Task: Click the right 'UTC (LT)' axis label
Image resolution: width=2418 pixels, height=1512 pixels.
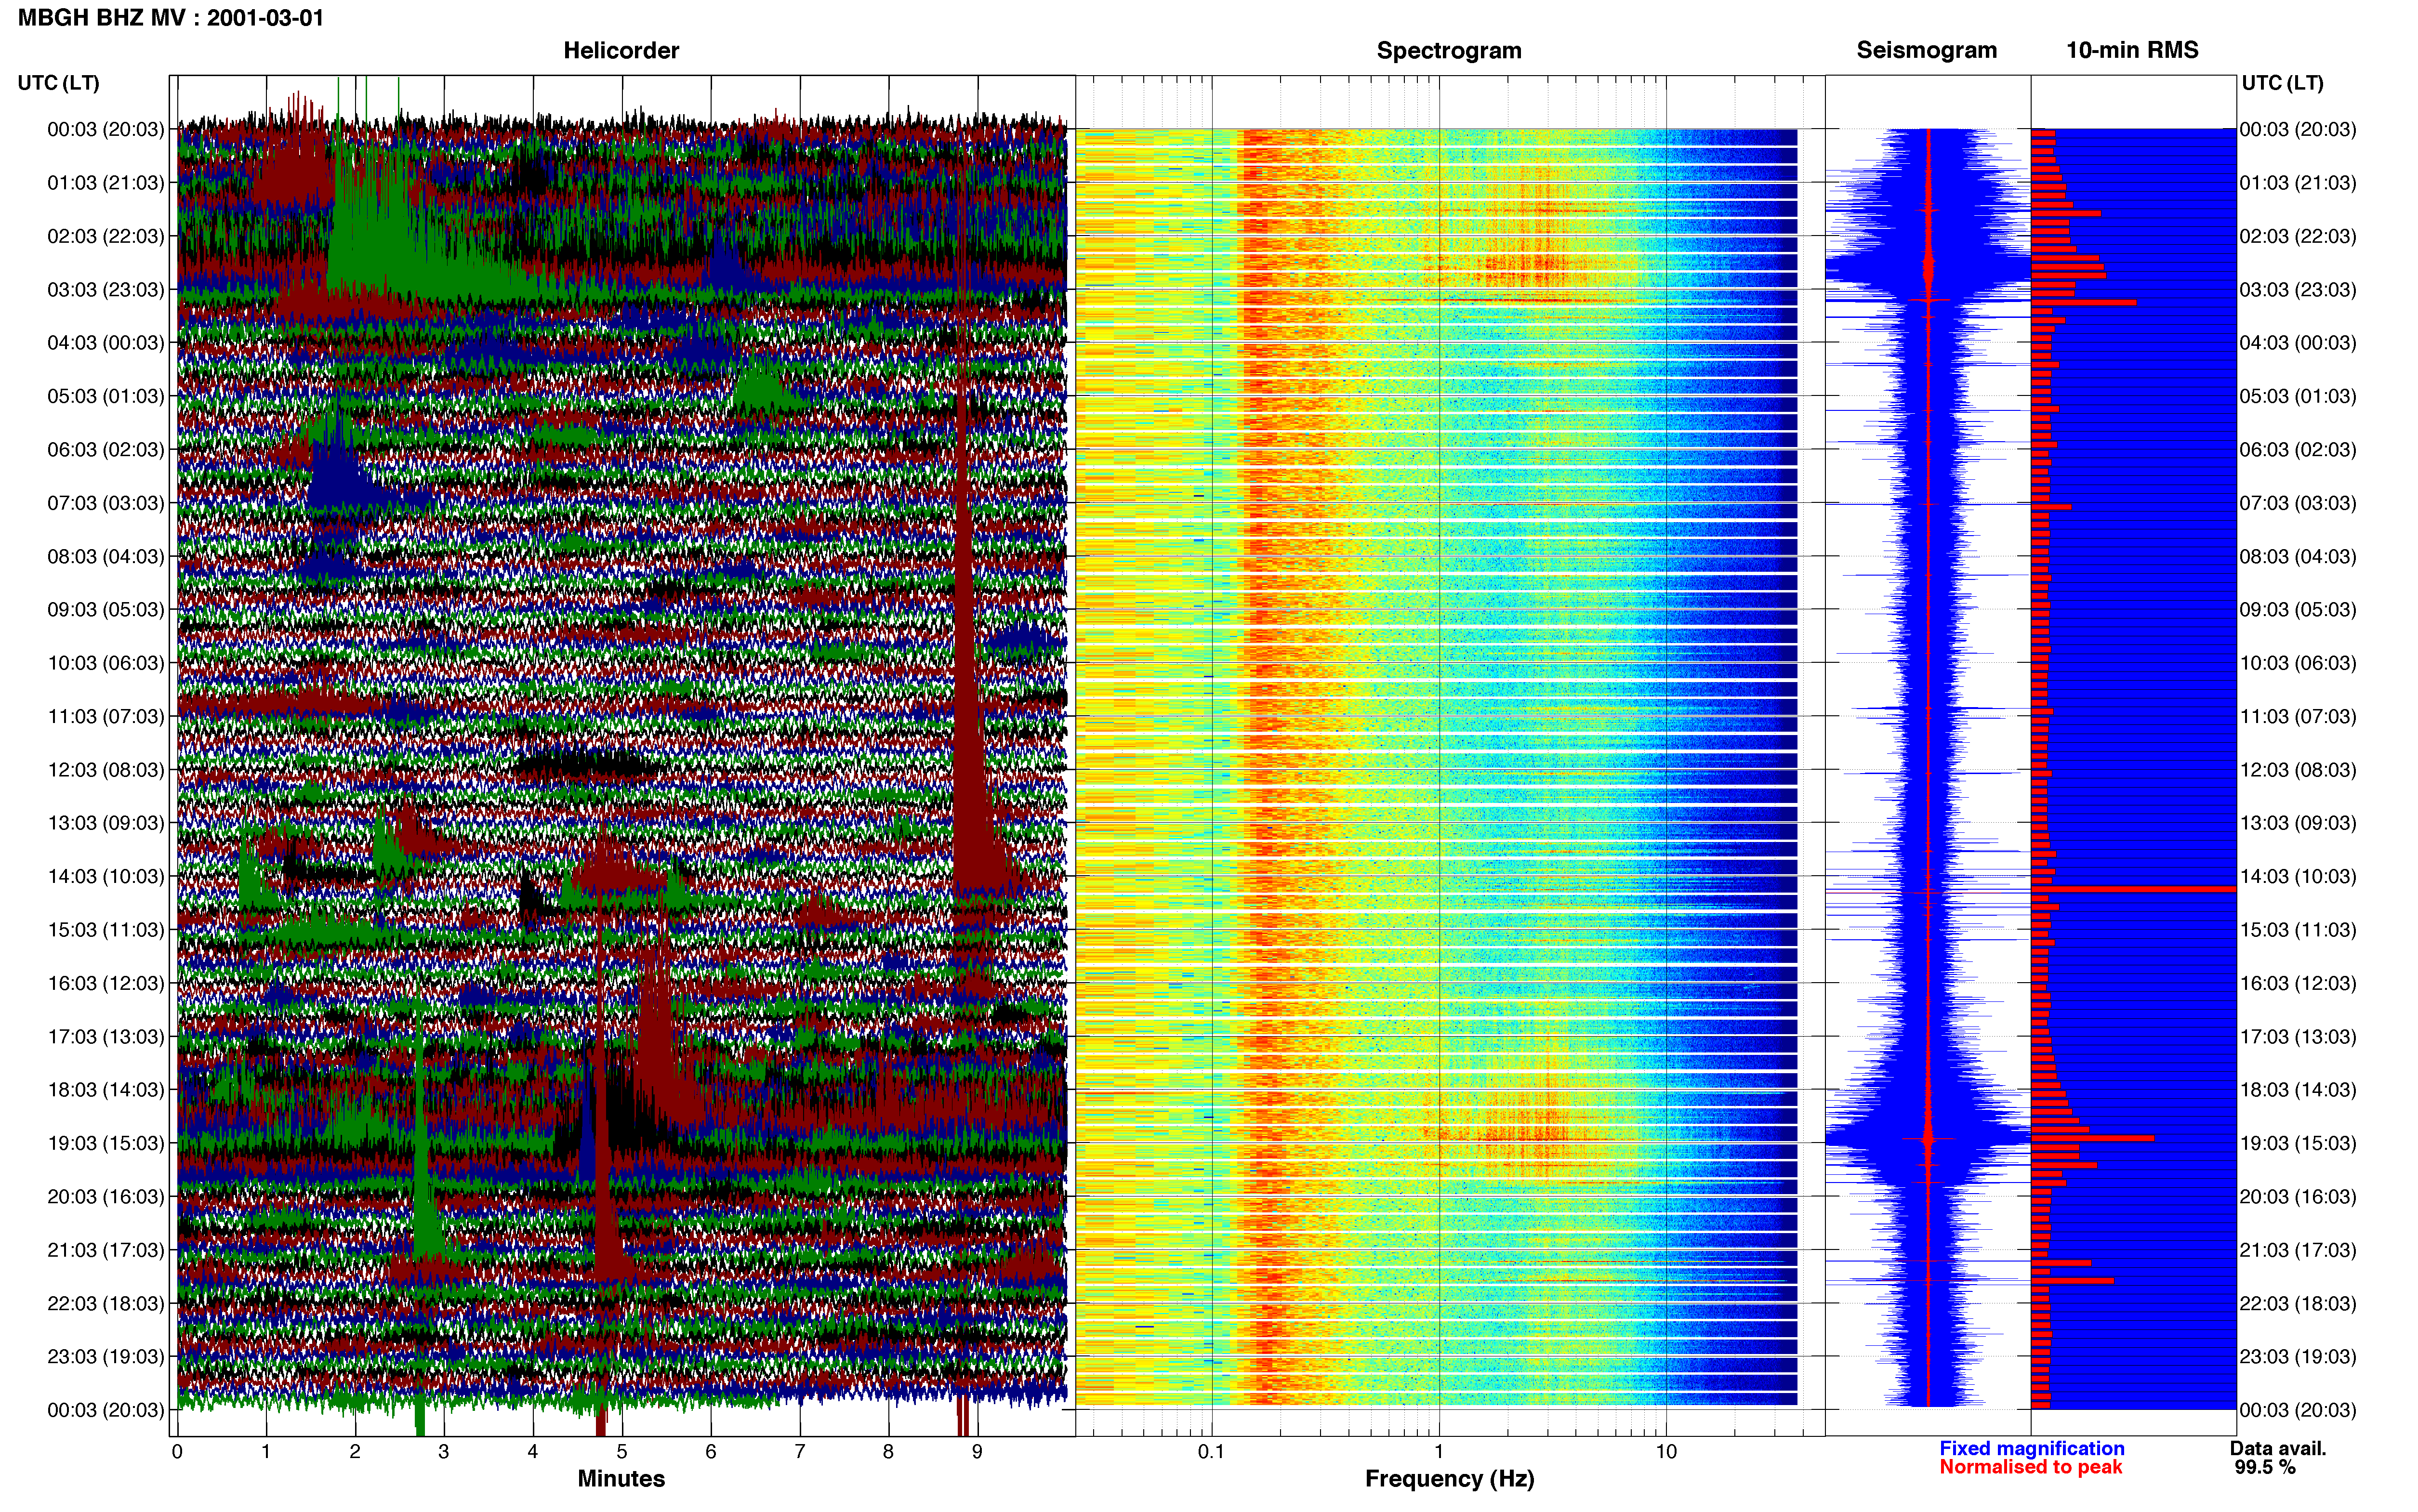Action: 2282,83
